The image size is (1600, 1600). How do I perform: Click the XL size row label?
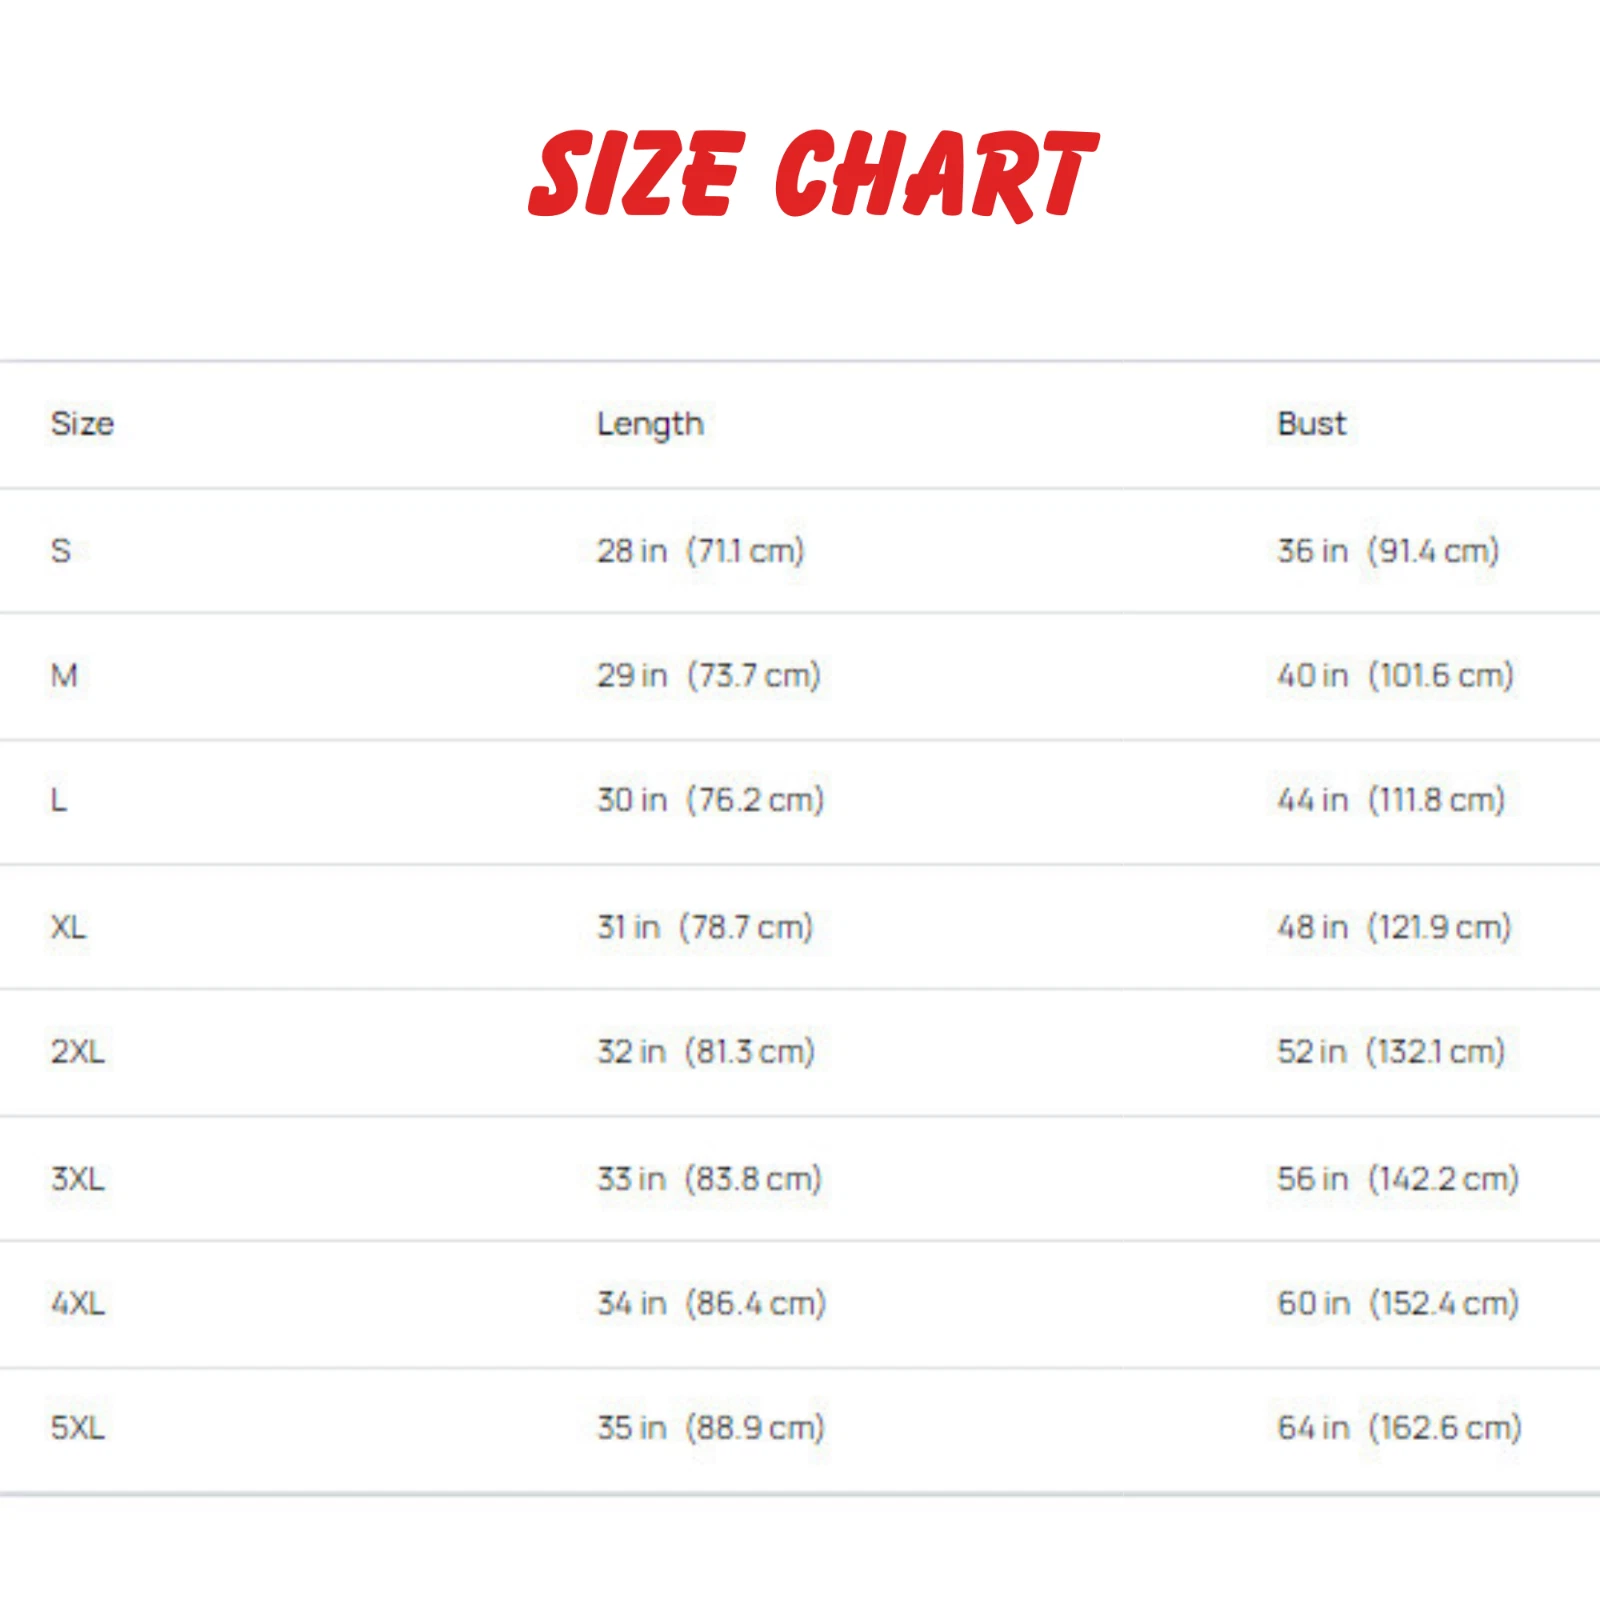click(x=68, y=927)
